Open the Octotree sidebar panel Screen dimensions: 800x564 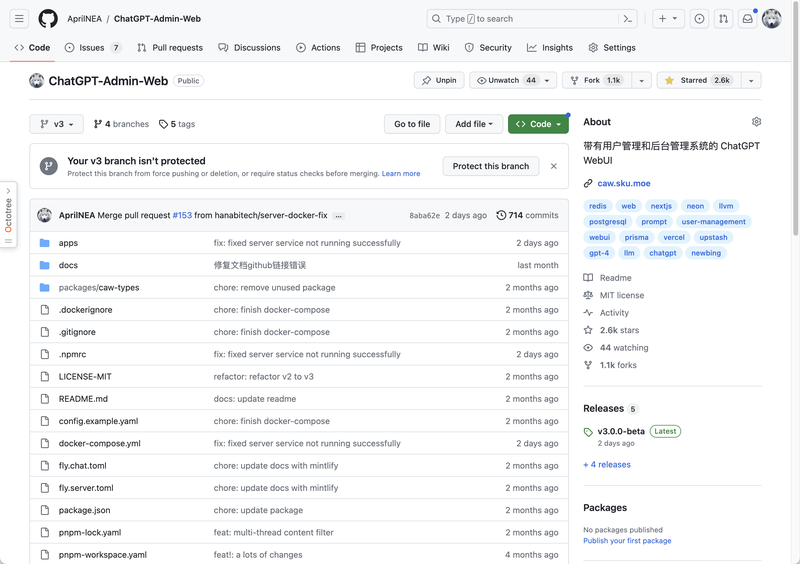click(8, 215)
